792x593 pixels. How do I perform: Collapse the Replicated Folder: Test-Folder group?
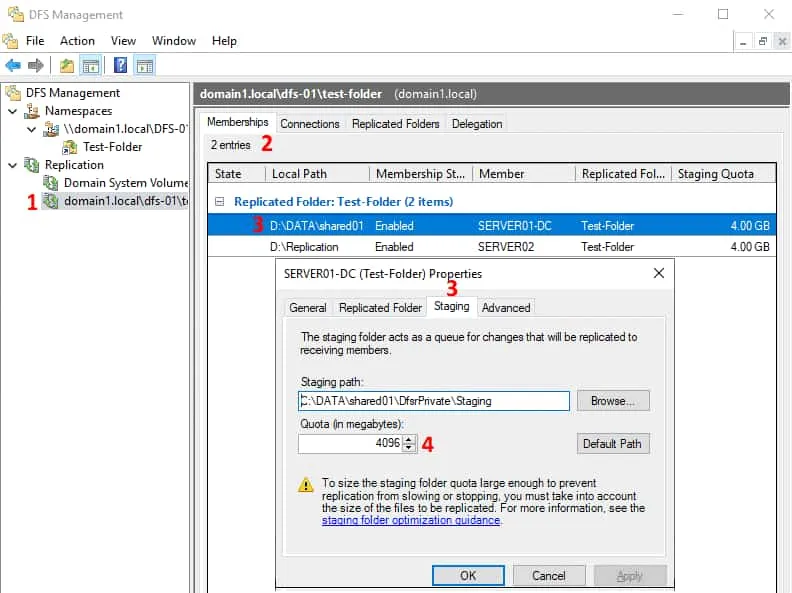[x=219, y=202]
